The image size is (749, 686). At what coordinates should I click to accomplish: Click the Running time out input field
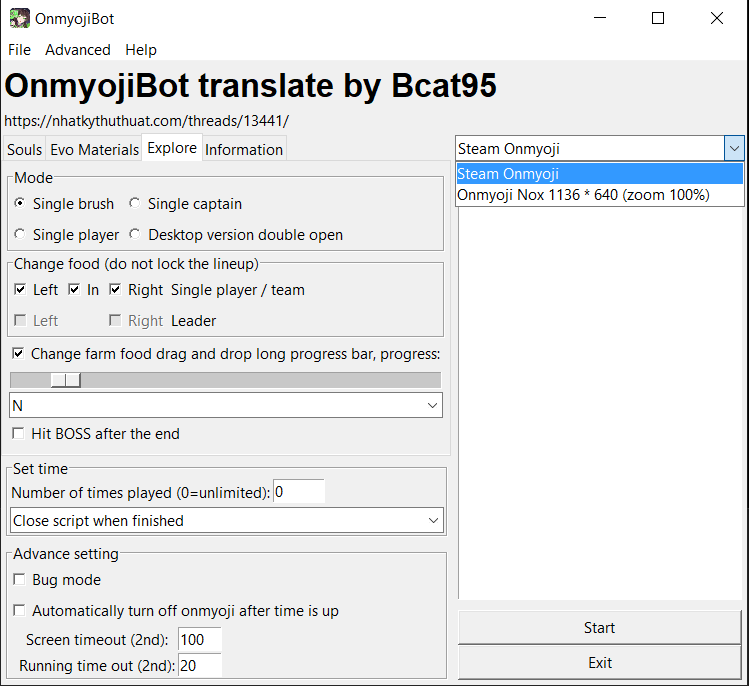click(x=200, y=665)
